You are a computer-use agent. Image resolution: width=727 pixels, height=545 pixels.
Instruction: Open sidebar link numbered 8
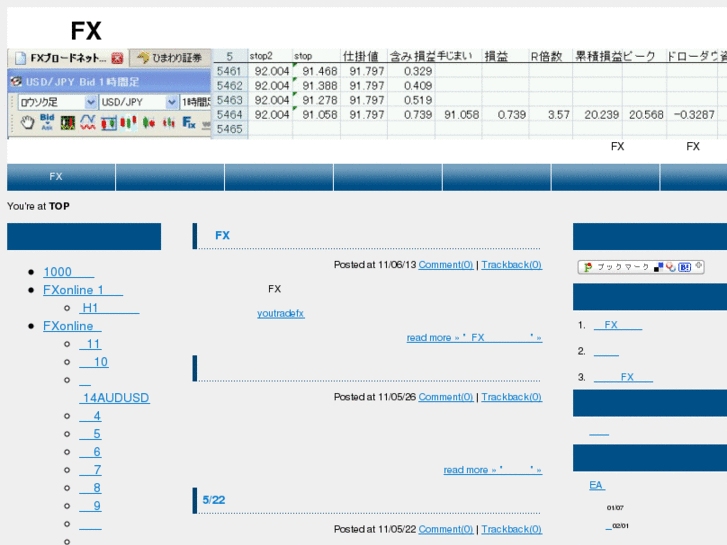(x=90, y=488)
